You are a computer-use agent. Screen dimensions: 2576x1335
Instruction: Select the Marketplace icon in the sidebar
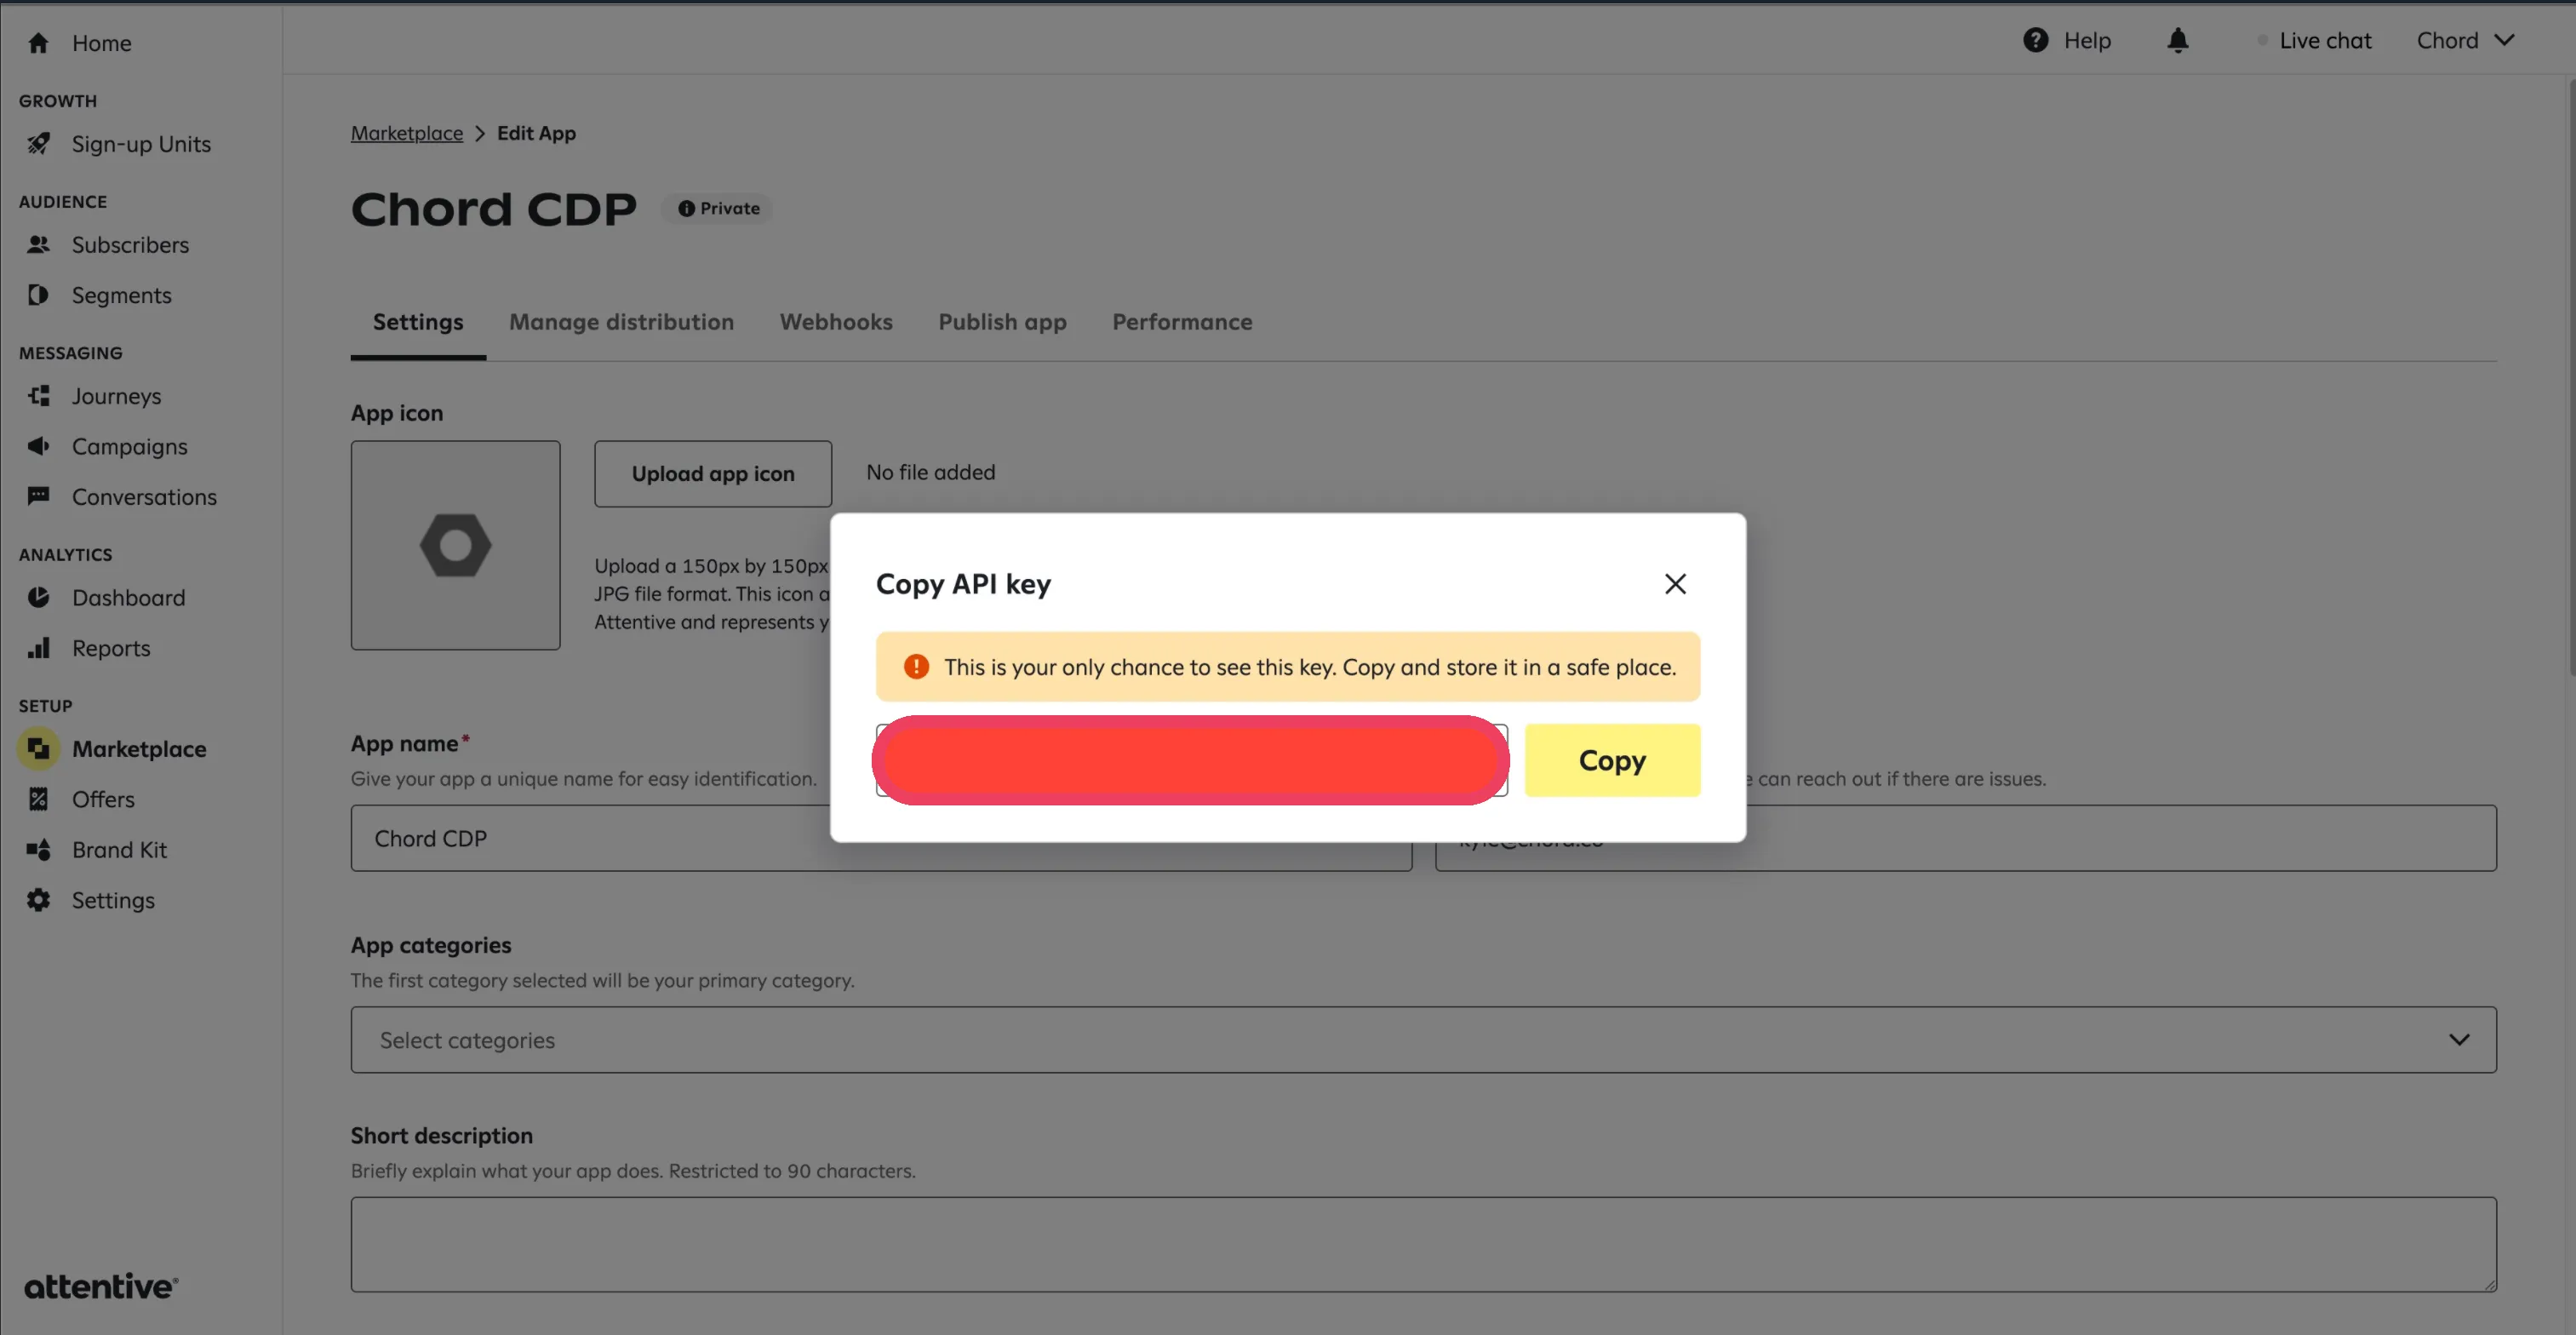[x=38, y=749]
